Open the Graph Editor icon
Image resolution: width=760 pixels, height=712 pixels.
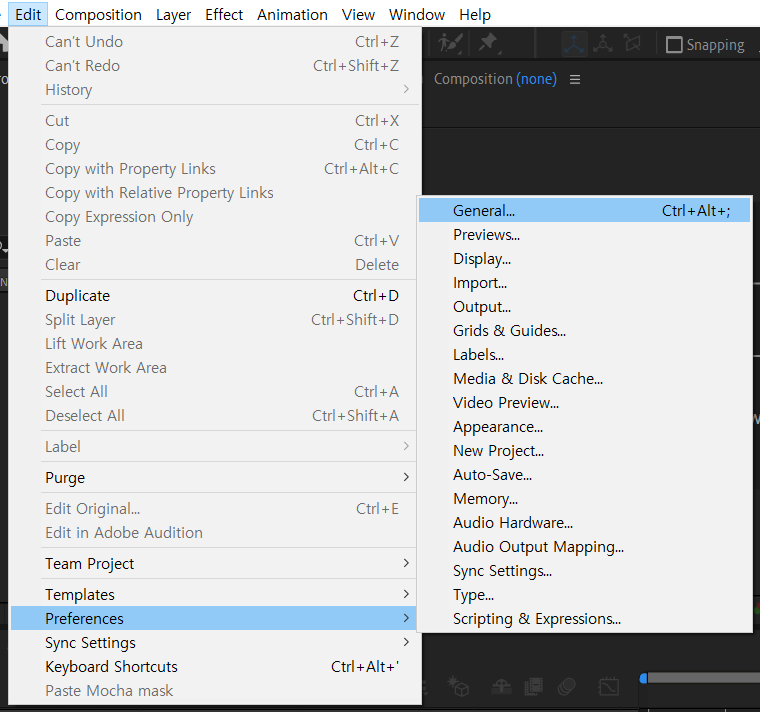[x=608, y=687]
